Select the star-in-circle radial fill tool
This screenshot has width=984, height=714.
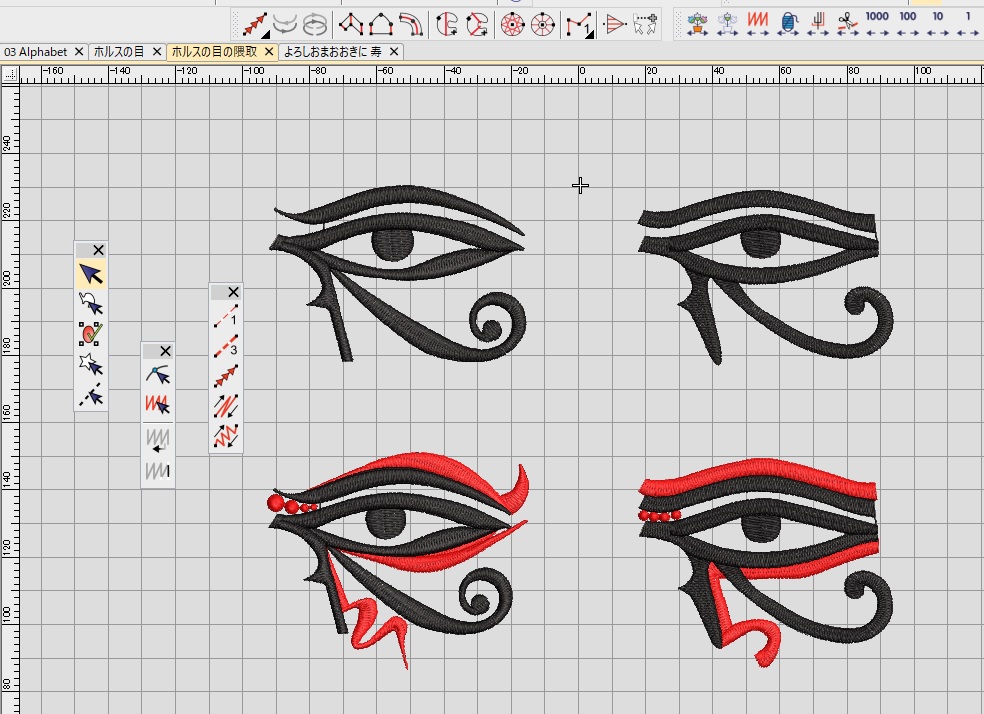coord(513,24)
